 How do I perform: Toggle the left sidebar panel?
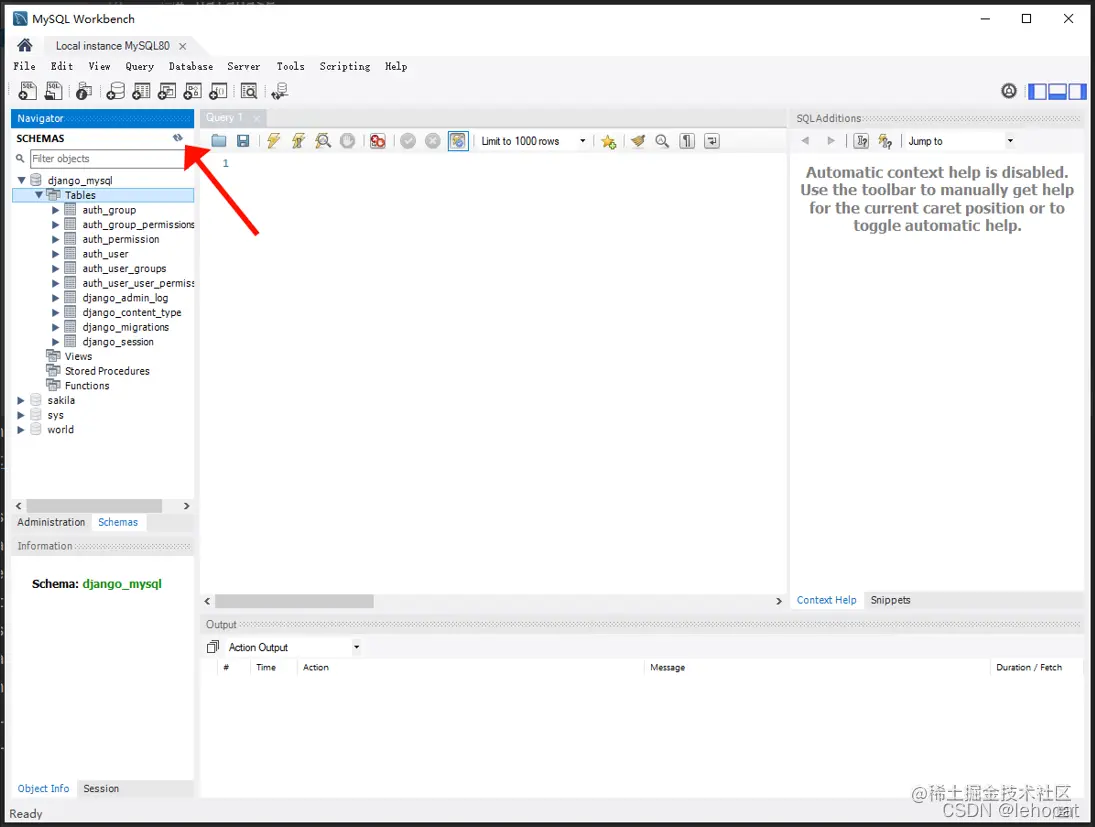click(1037, 91)
